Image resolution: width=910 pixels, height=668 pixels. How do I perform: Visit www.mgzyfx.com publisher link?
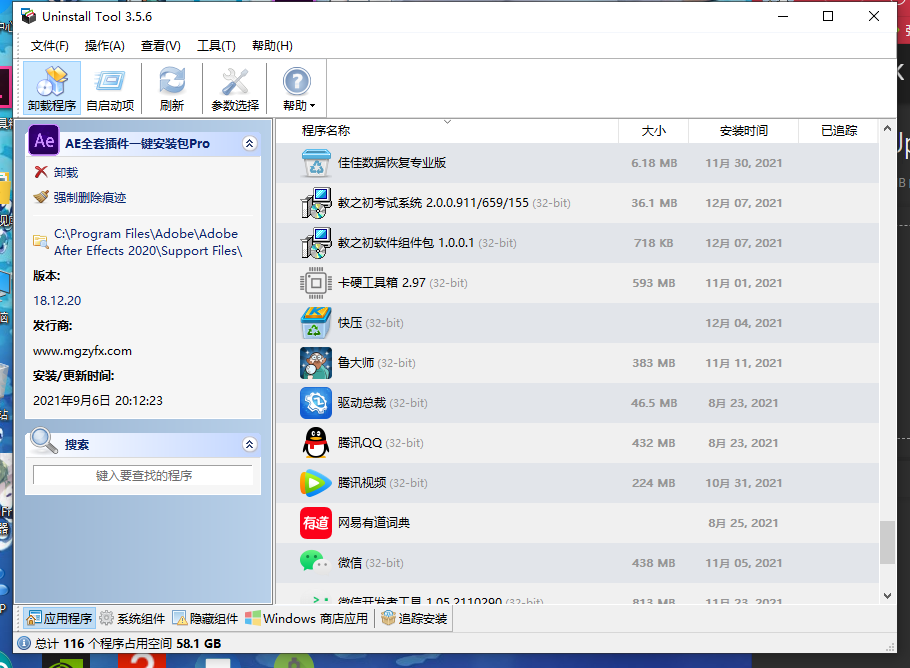click(82, 351)
